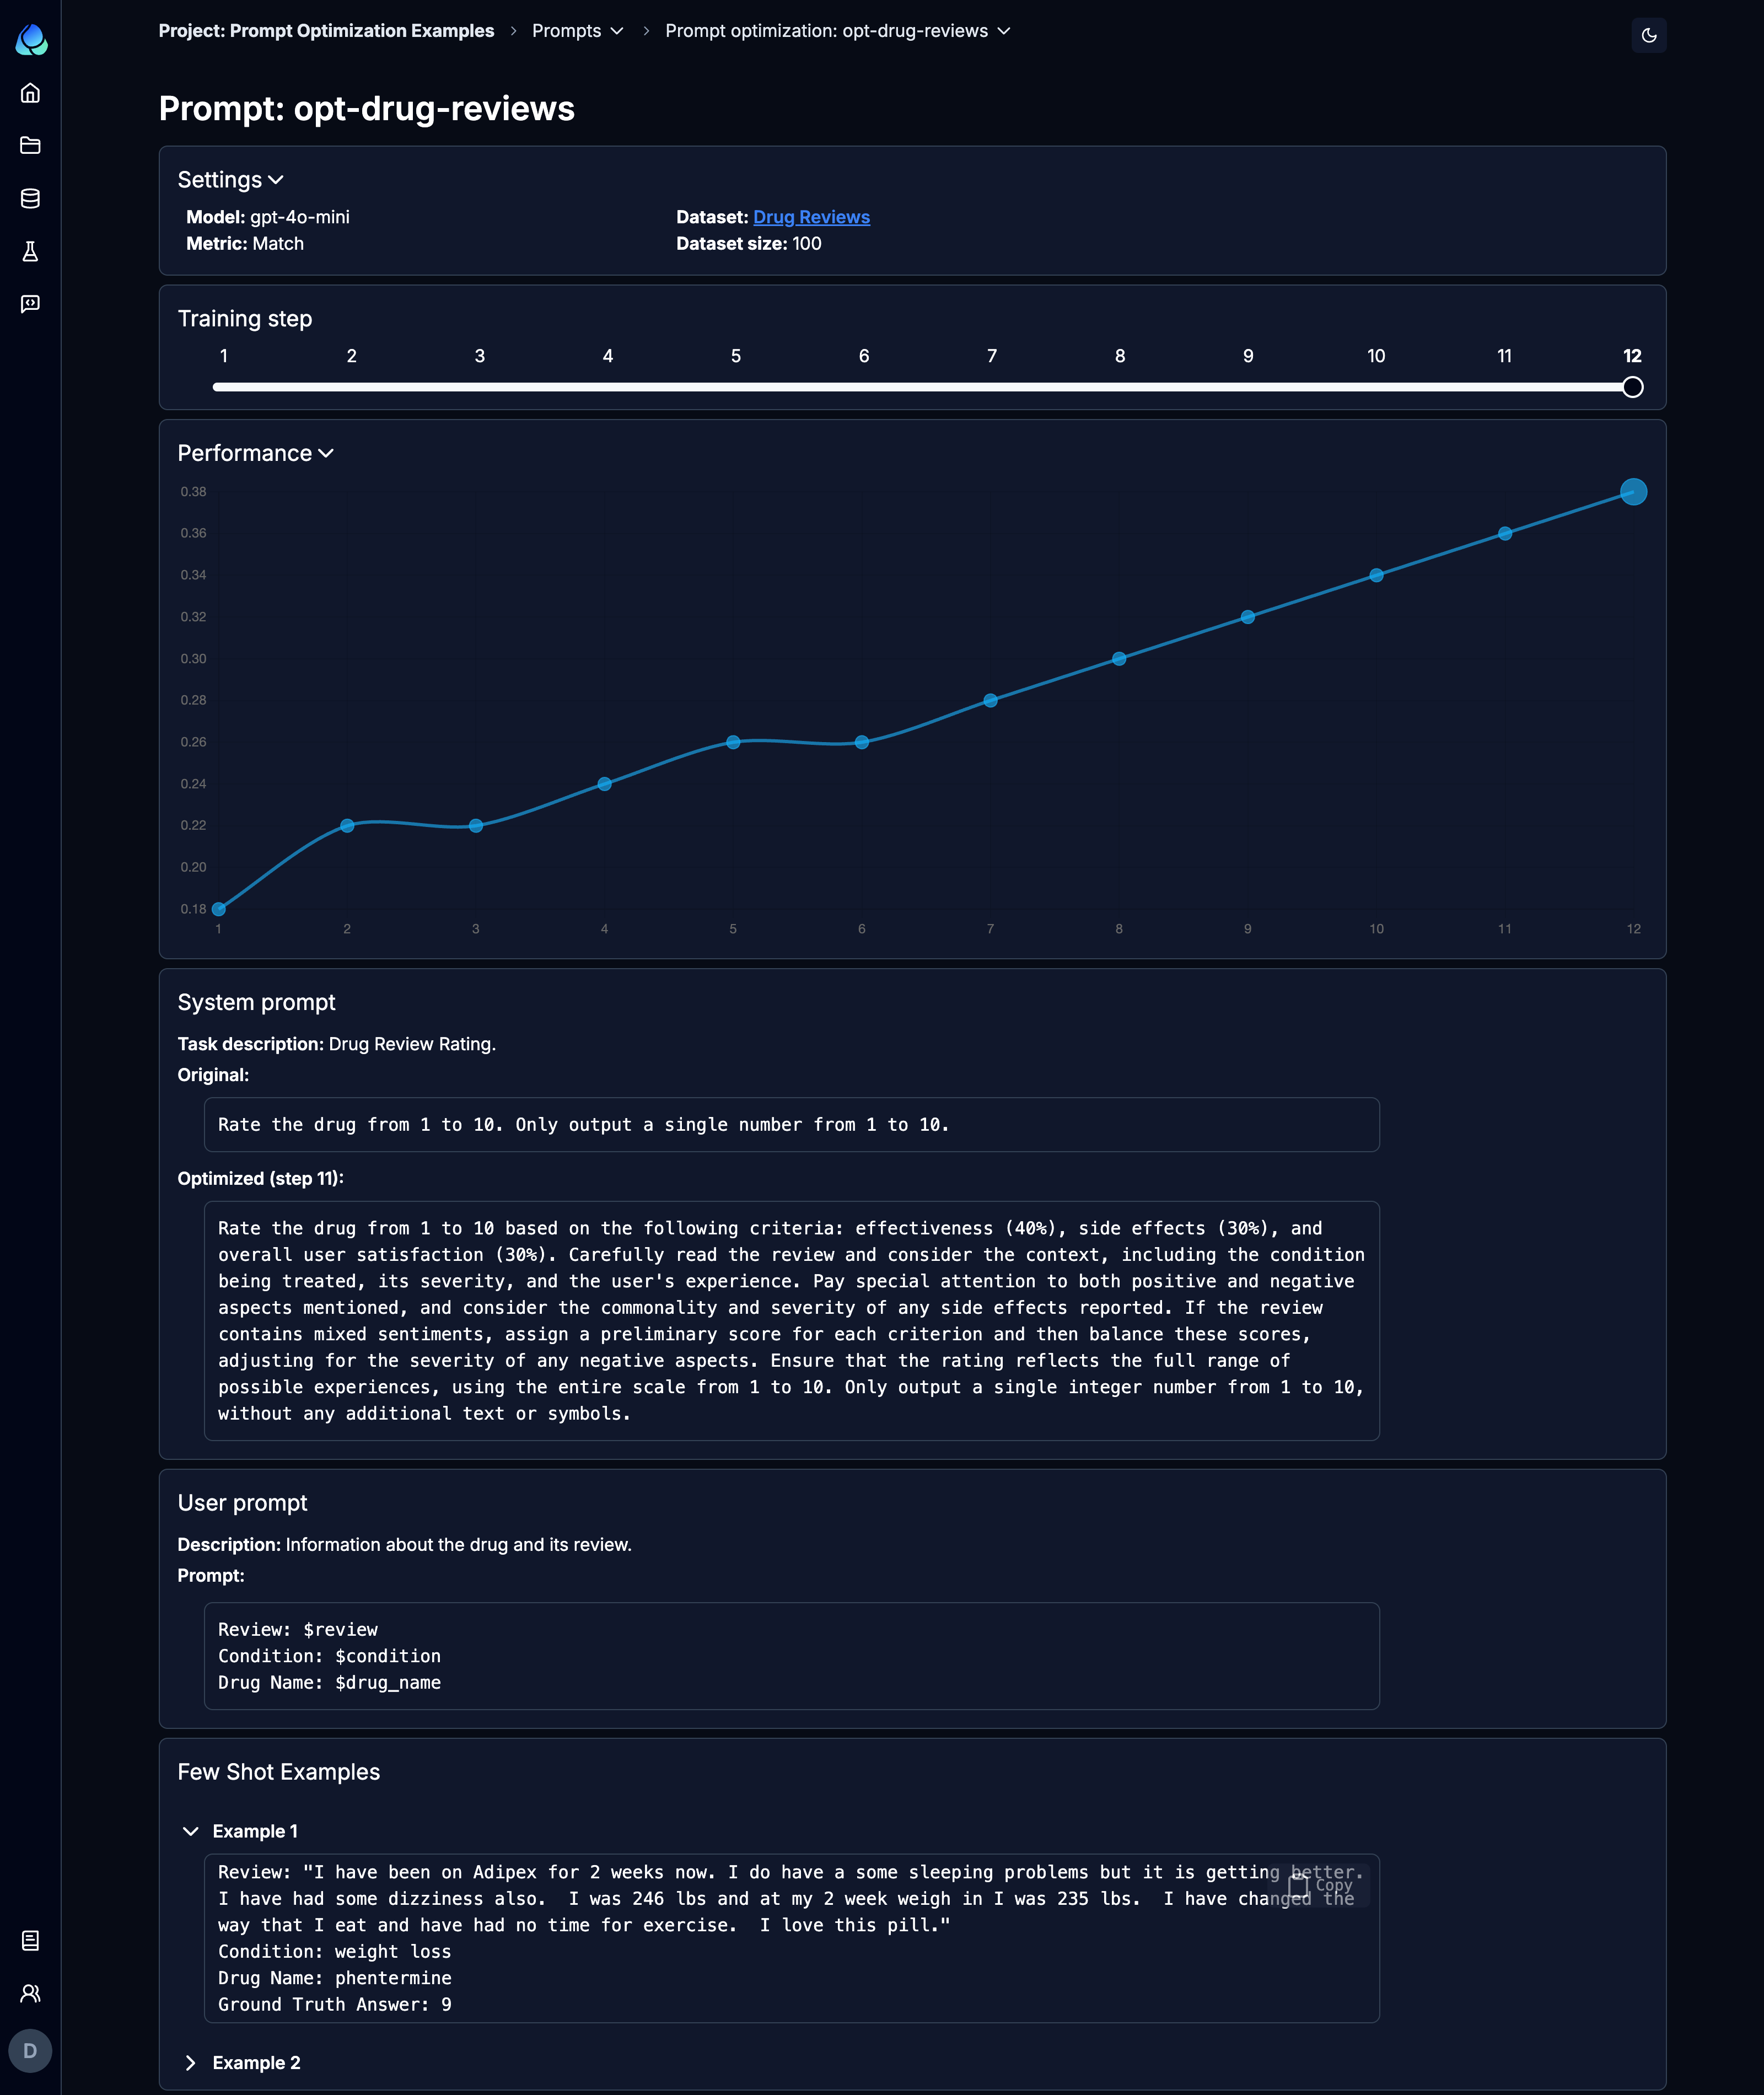Click chart data point at step 10
1764x2095 pixels.
(x=1376, y=575)
